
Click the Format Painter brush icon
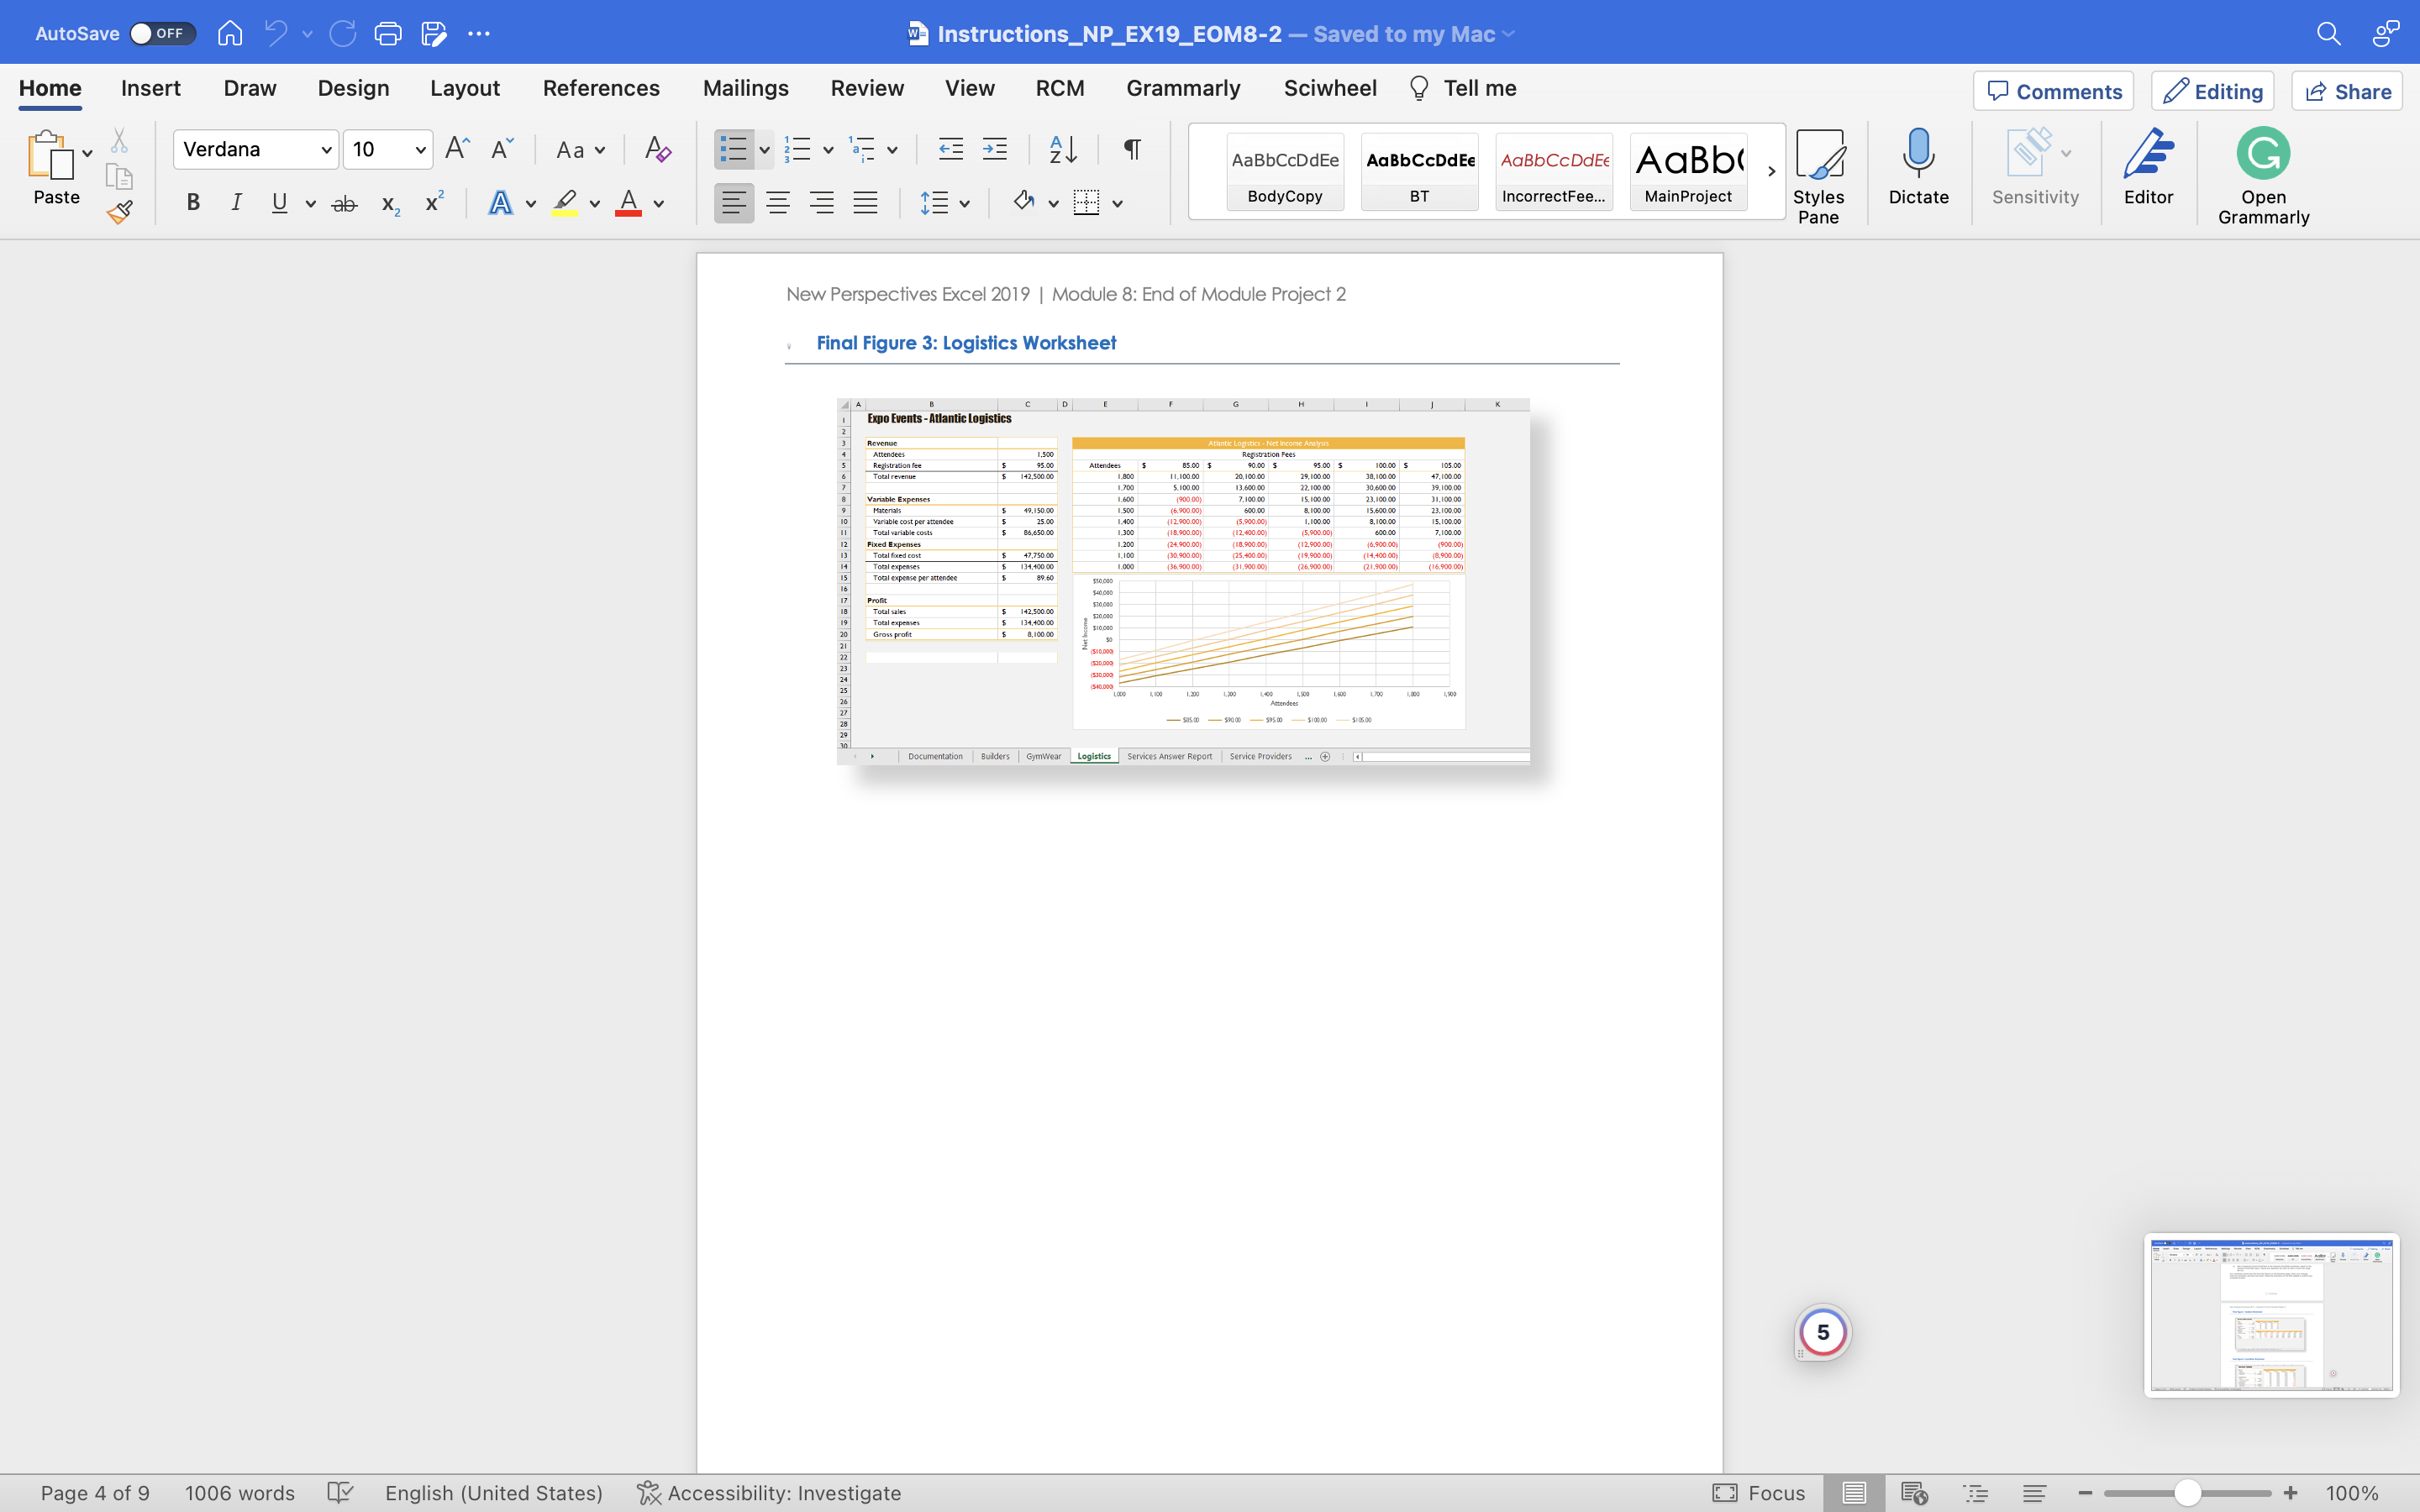(x=120, y=212)
